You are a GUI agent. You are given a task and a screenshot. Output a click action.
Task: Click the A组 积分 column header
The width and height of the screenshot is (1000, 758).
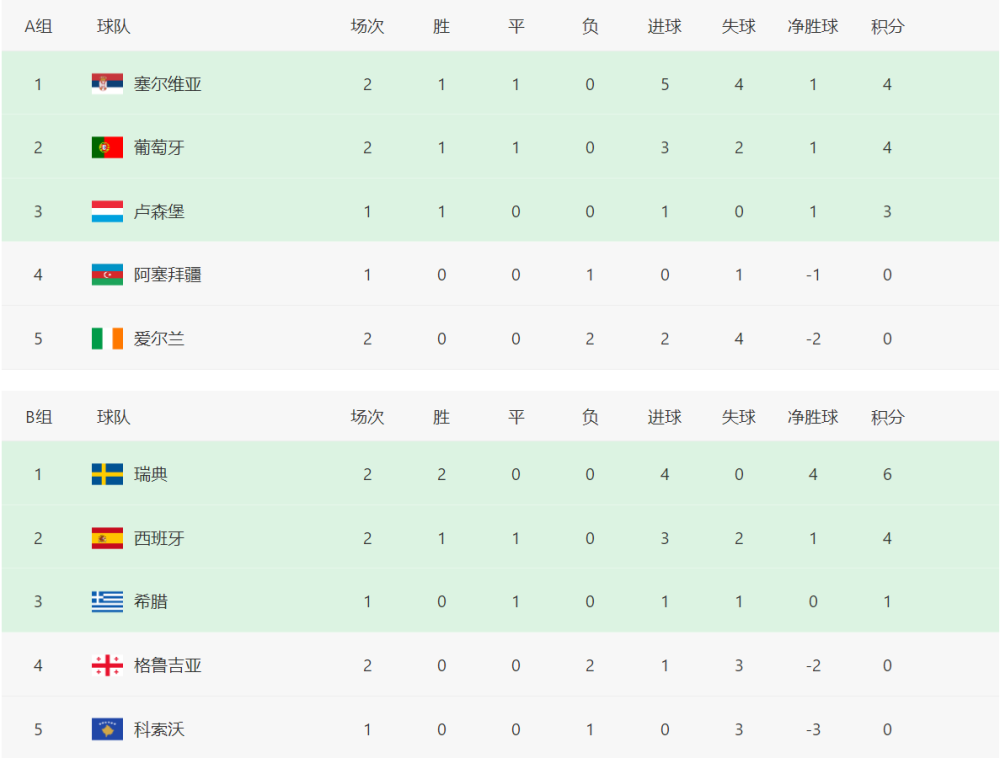tap(887, 27)
